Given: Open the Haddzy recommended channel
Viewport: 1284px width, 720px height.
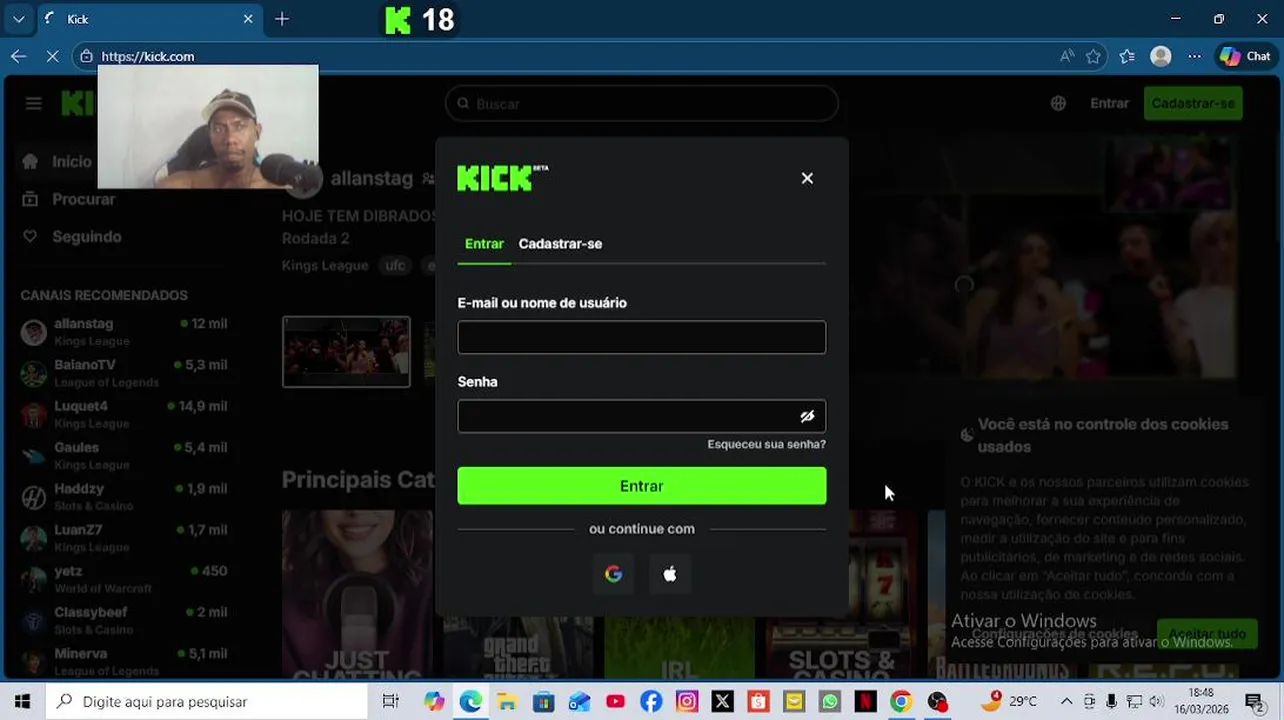Looking at the screenshot, I should (124, 497).
